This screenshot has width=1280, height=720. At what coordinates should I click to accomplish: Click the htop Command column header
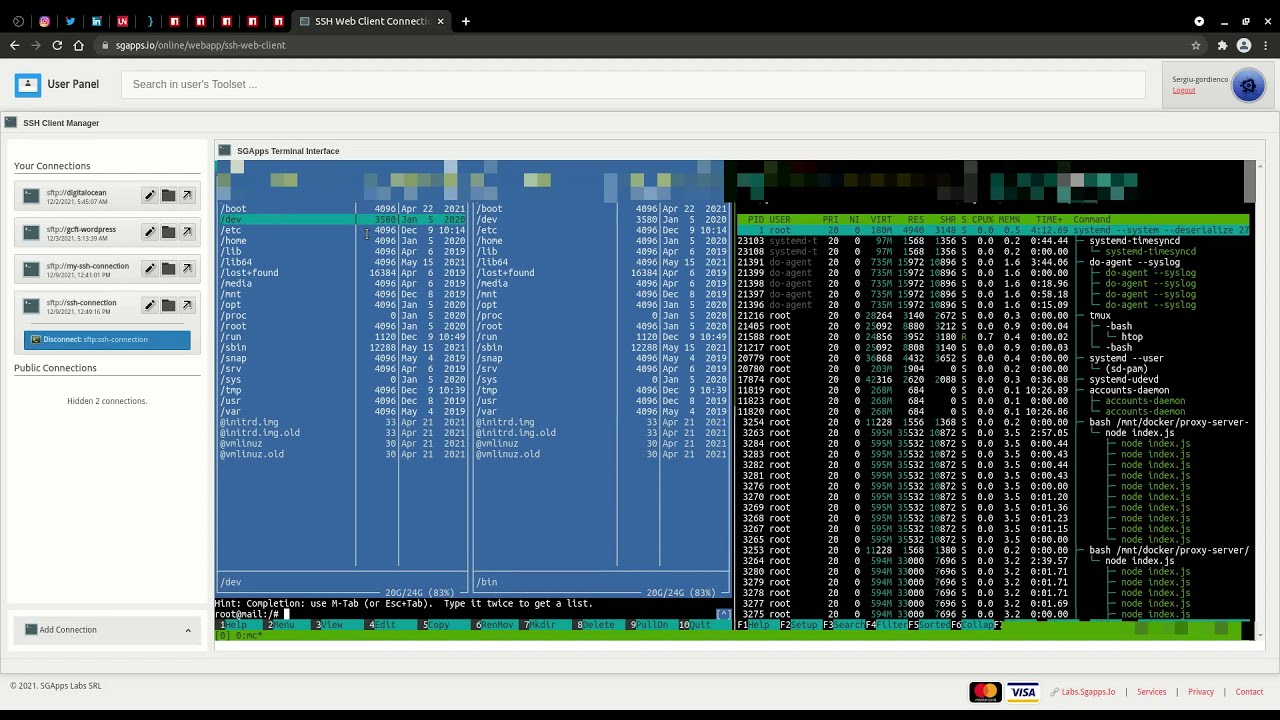pyautogui.click(x=1091, y=220)
